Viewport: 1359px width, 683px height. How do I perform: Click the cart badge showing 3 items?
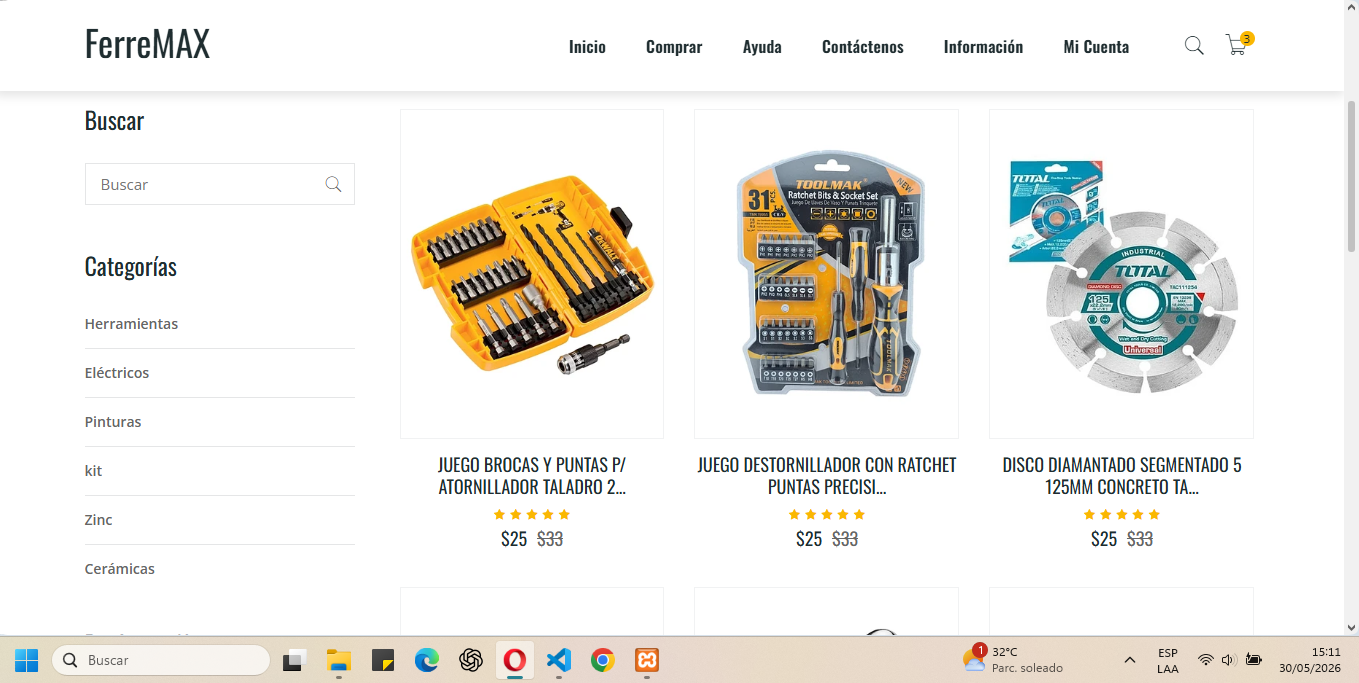pyautogui.click(x=1247, y=38)
